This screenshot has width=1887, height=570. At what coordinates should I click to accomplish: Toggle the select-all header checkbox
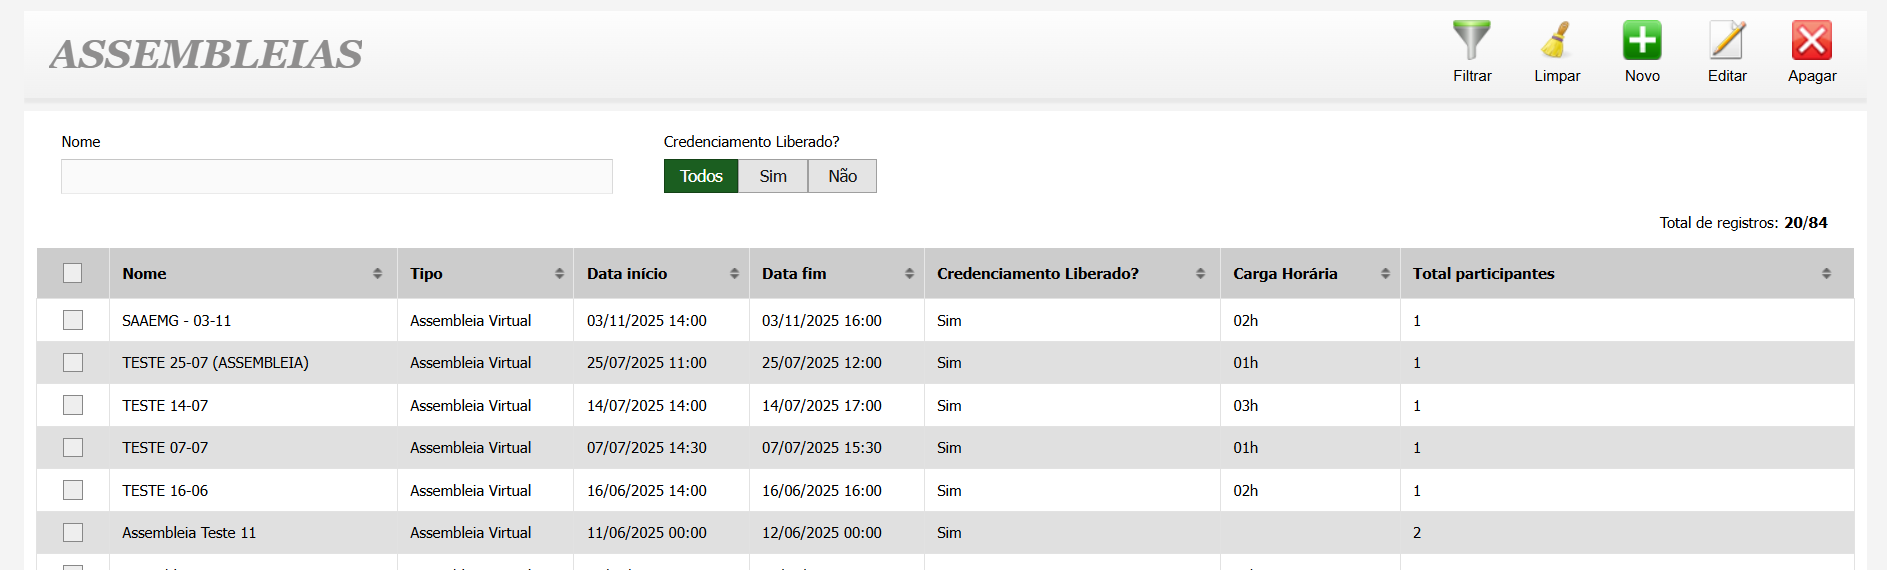73,273
